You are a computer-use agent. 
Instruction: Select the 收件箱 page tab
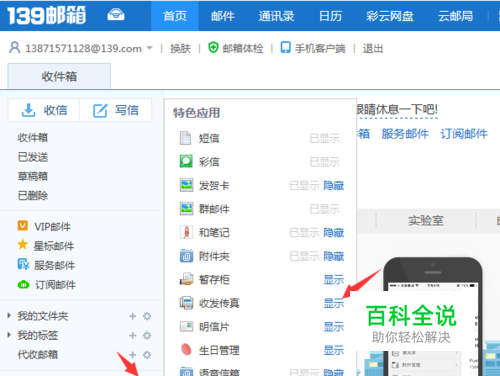[x=59, y=76]
